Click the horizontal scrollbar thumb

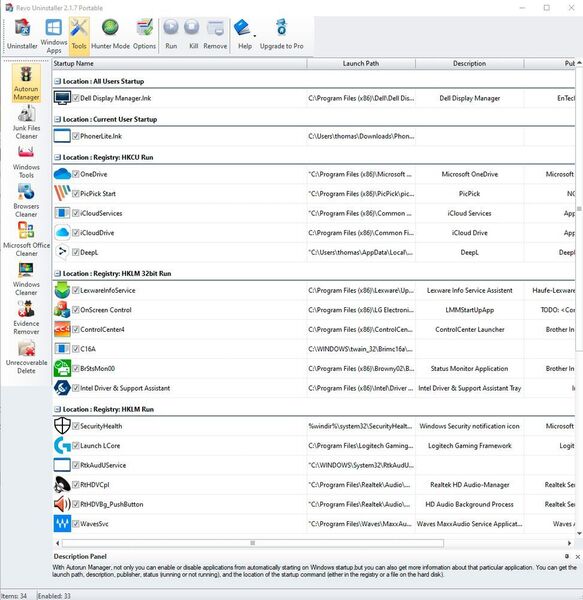point(252,543)
